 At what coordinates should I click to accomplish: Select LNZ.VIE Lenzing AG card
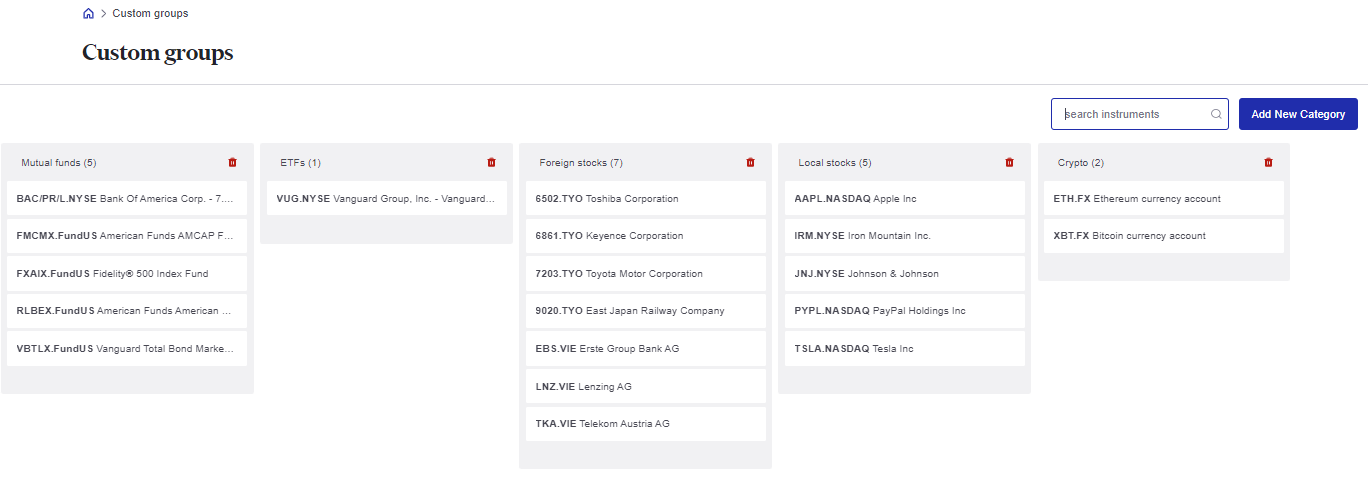point(646,386)
